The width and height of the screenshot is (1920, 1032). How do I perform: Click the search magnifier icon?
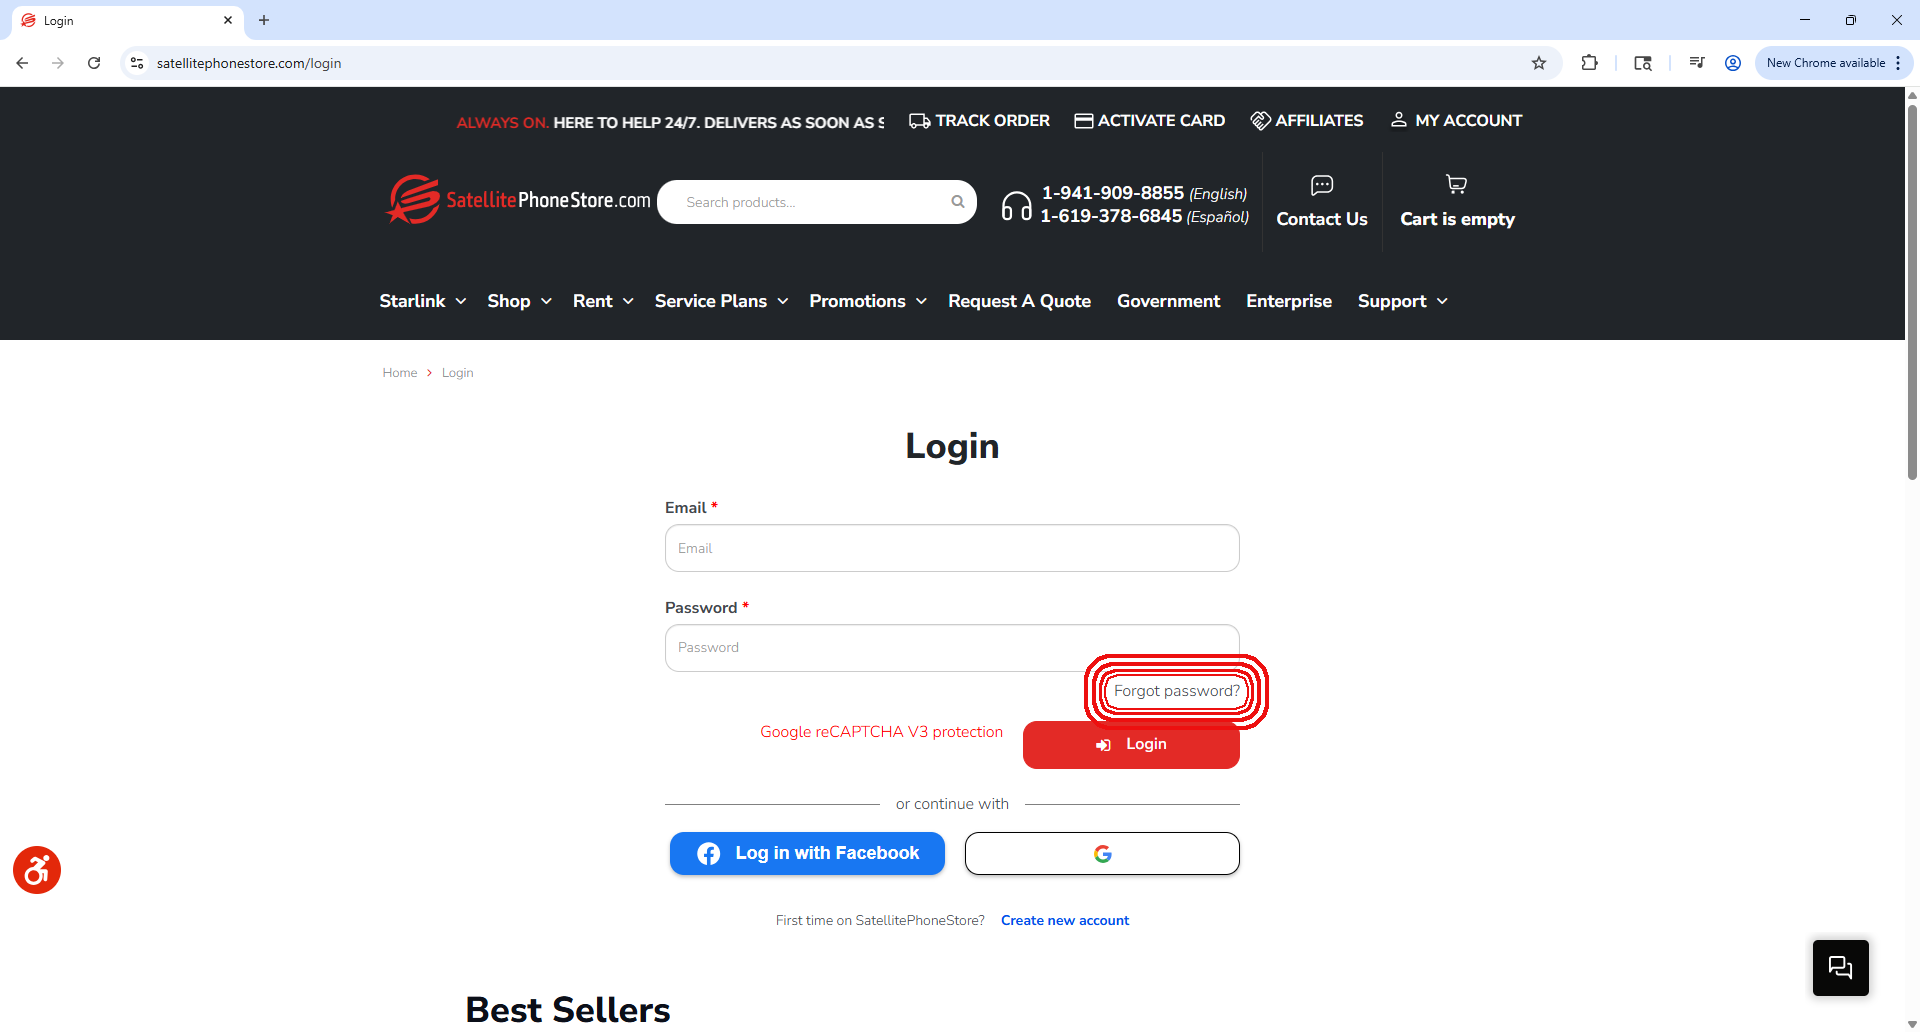click(958, 202)
